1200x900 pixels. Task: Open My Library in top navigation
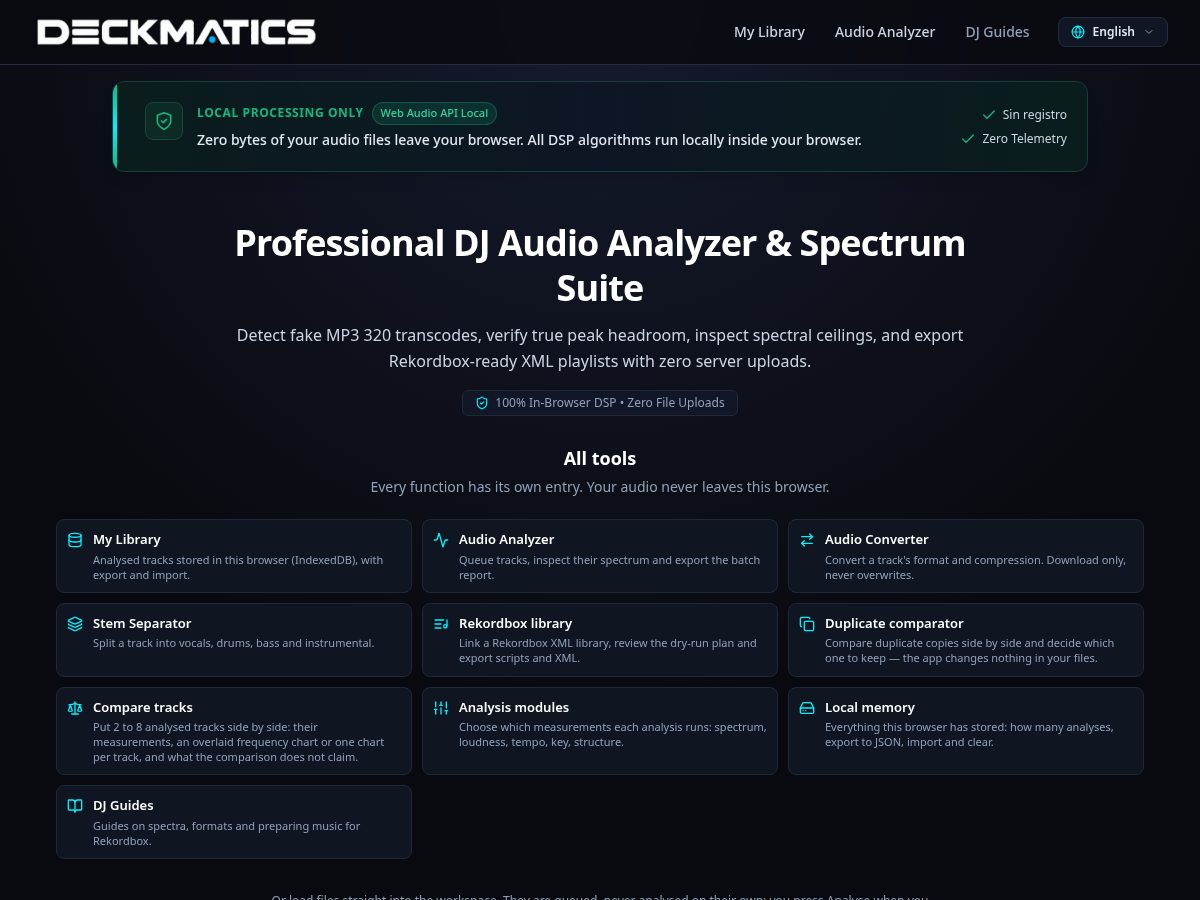click(x=769, y=32)
